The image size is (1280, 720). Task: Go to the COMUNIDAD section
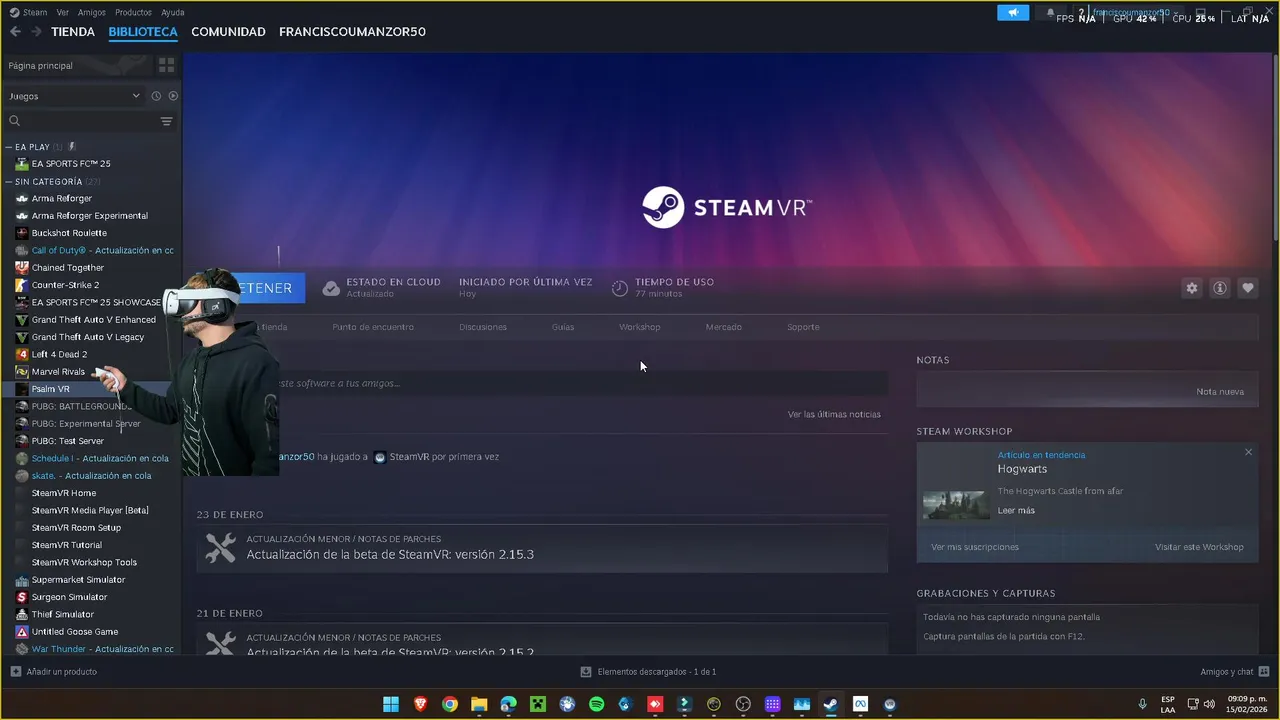pos(228,32)
